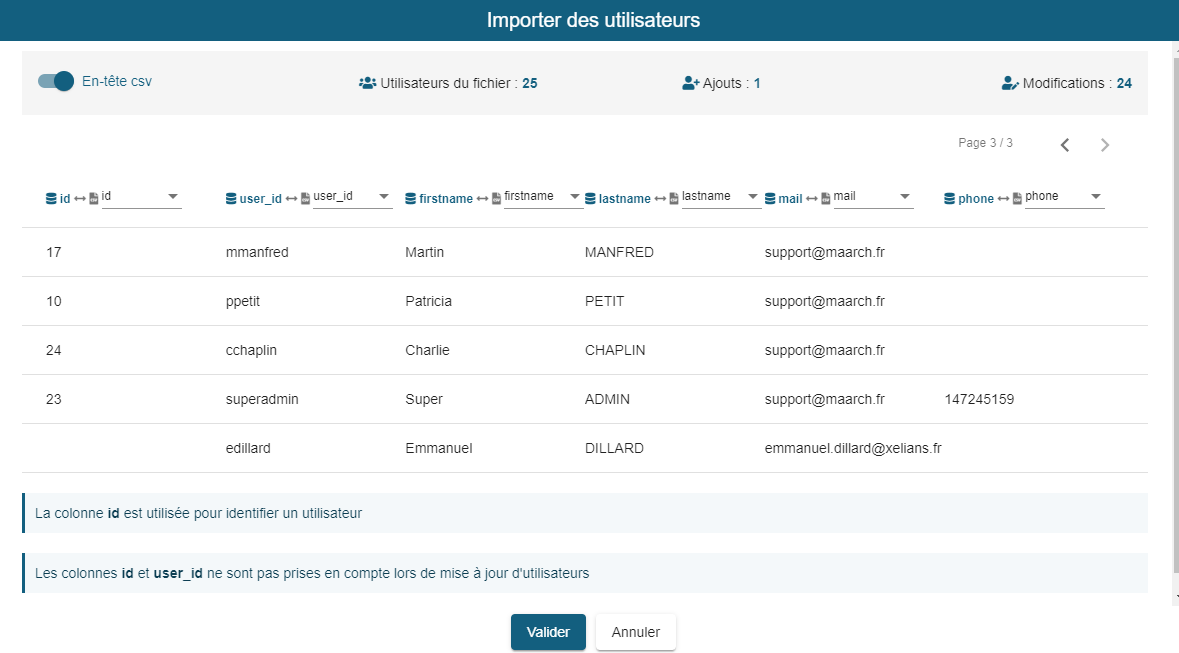
Task: Open the user_id mapping dropdown
Action: (x=352, y=197)
